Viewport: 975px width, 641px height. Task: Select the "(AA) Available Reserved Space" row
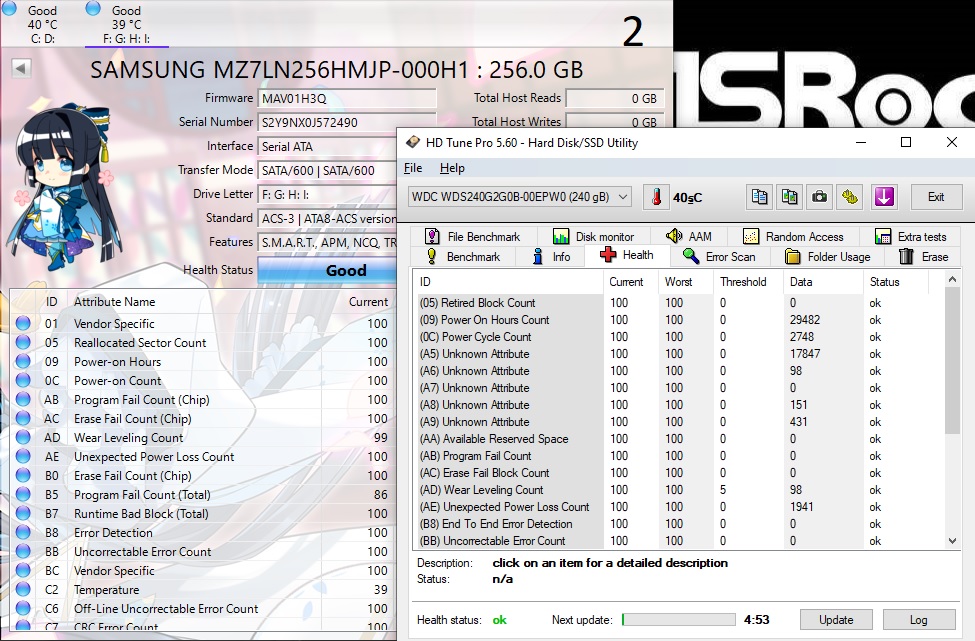[679, 438]
